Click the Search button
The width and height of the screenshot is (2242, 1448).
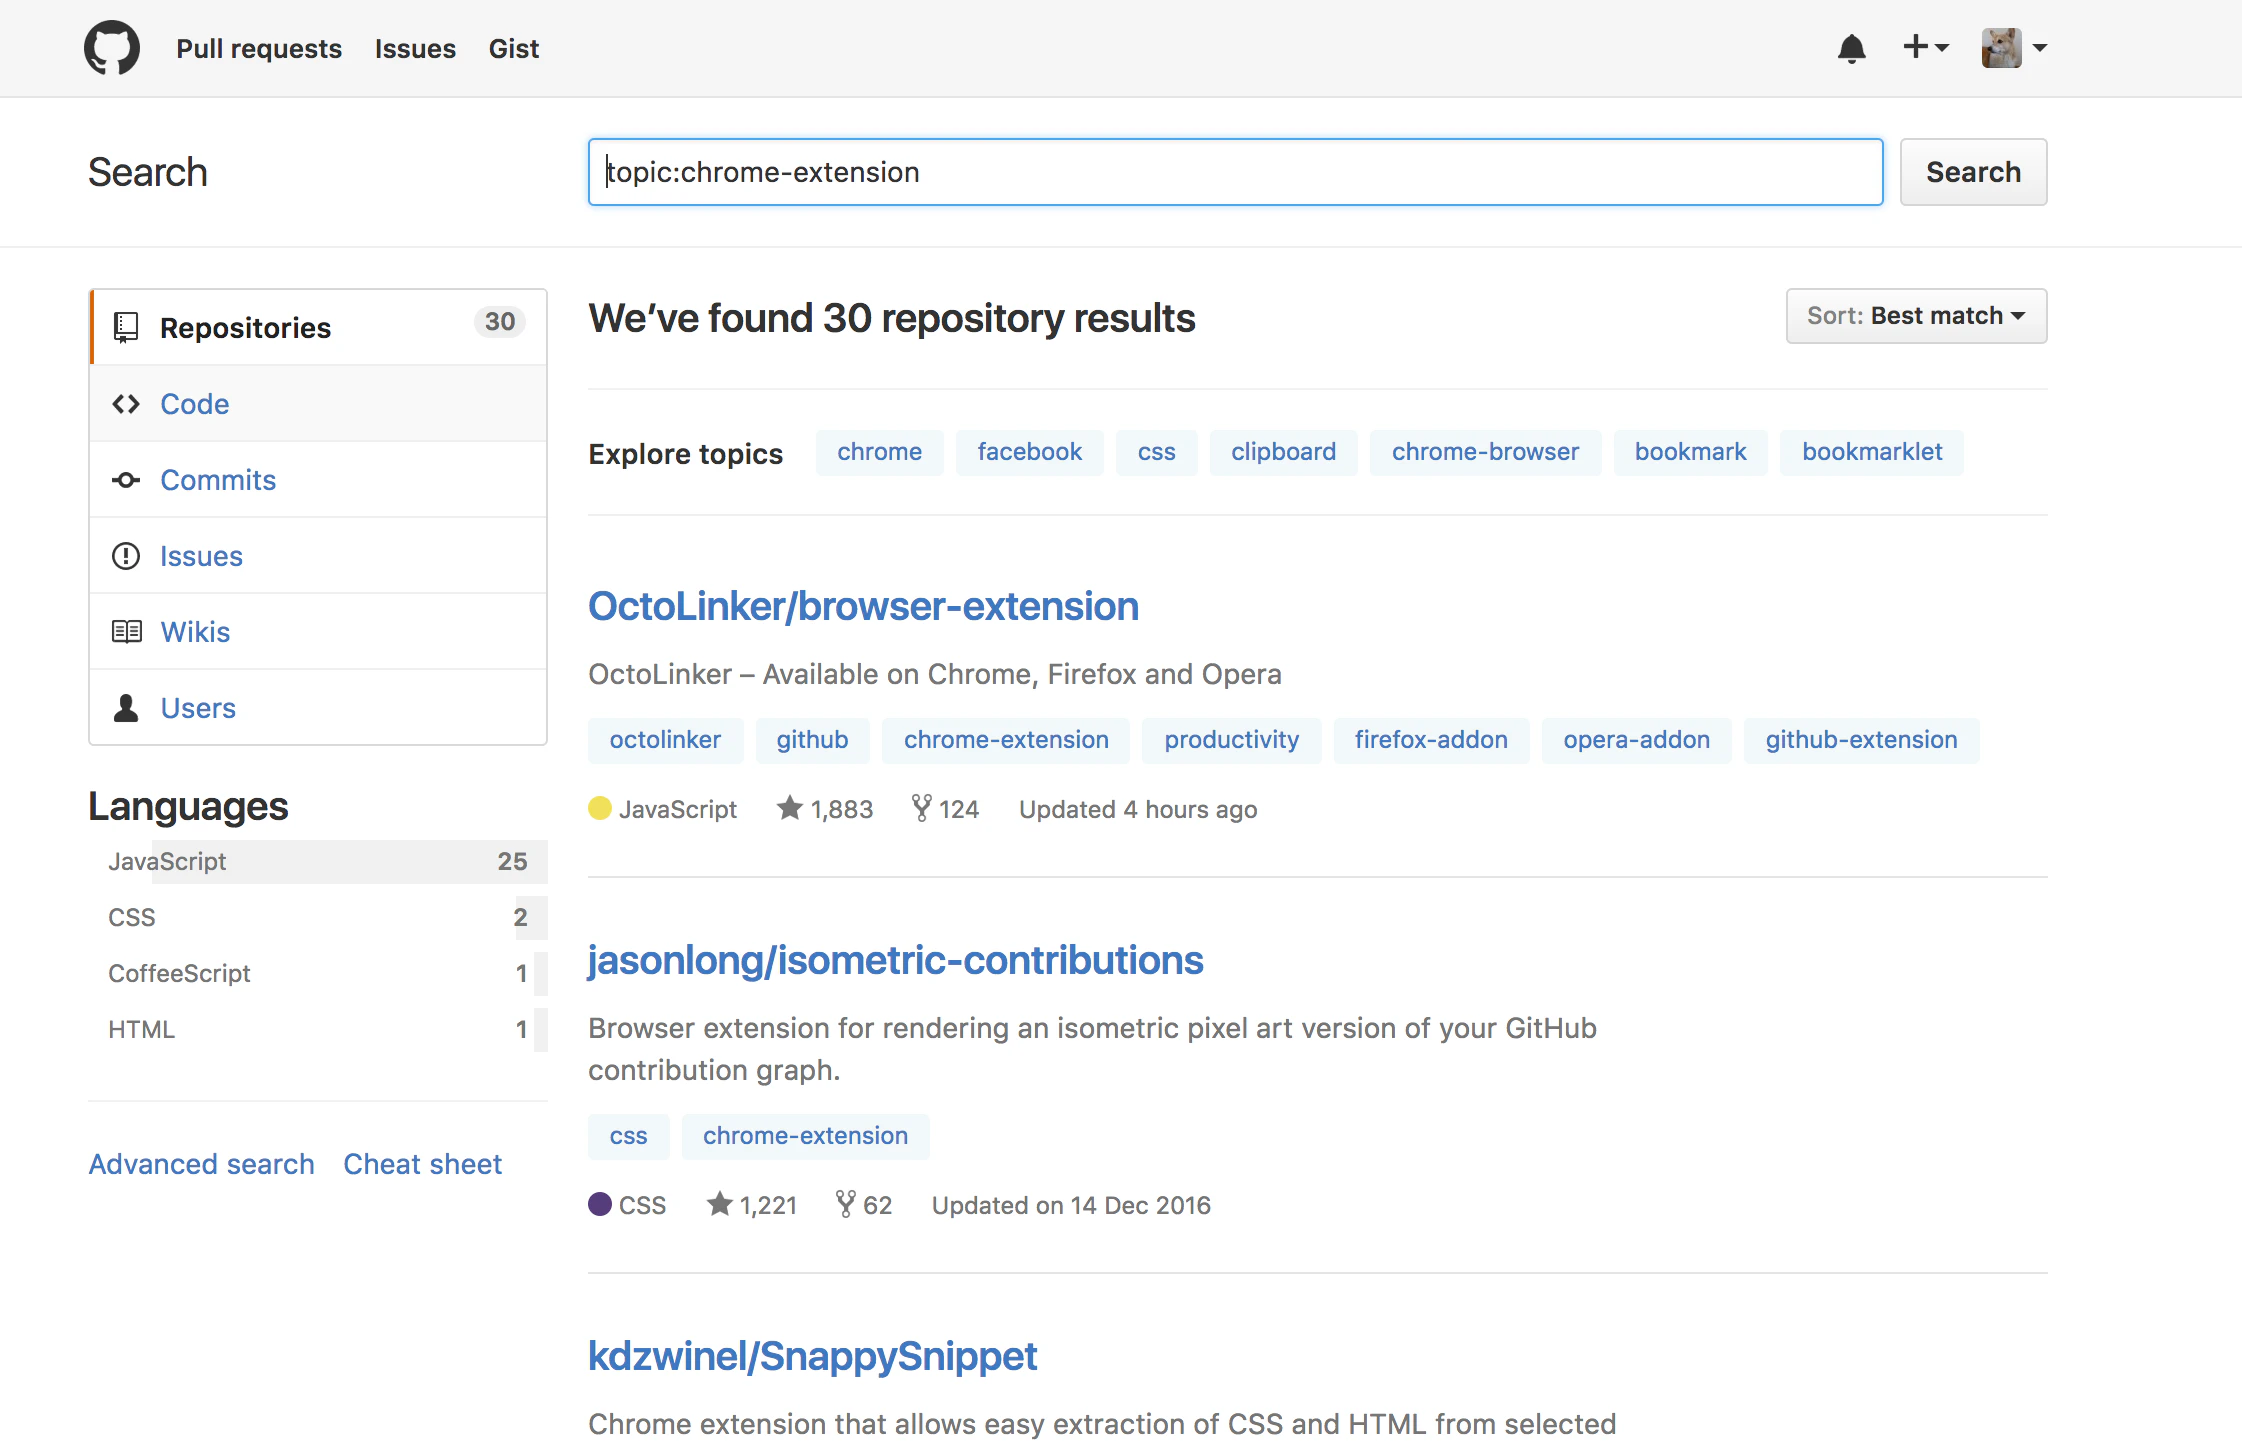(x=1973, y=172)
